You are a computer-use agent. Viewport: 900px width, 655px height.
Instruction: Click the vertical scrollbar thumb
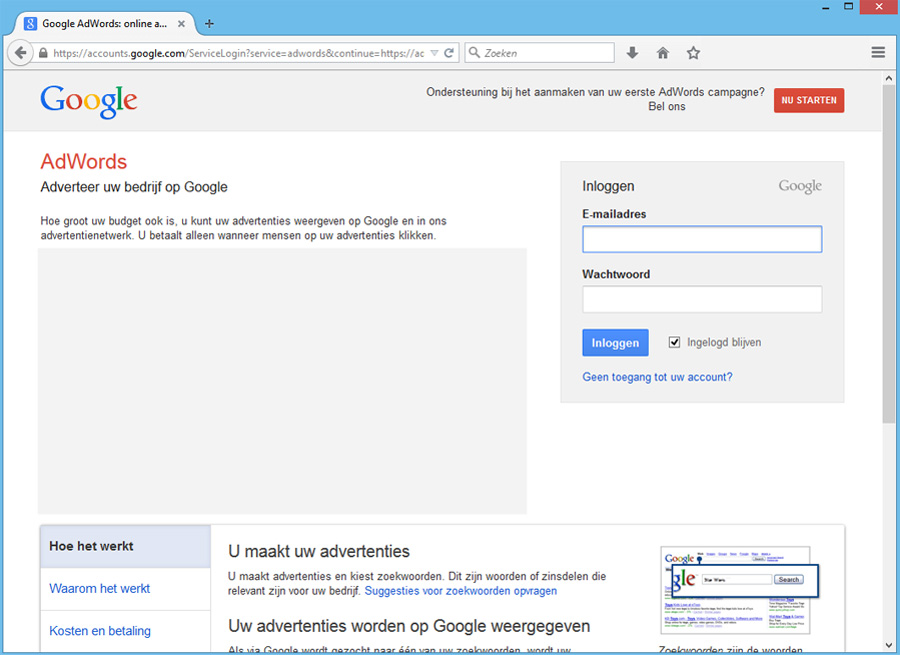pyautogui.click(x=889, y=254)
